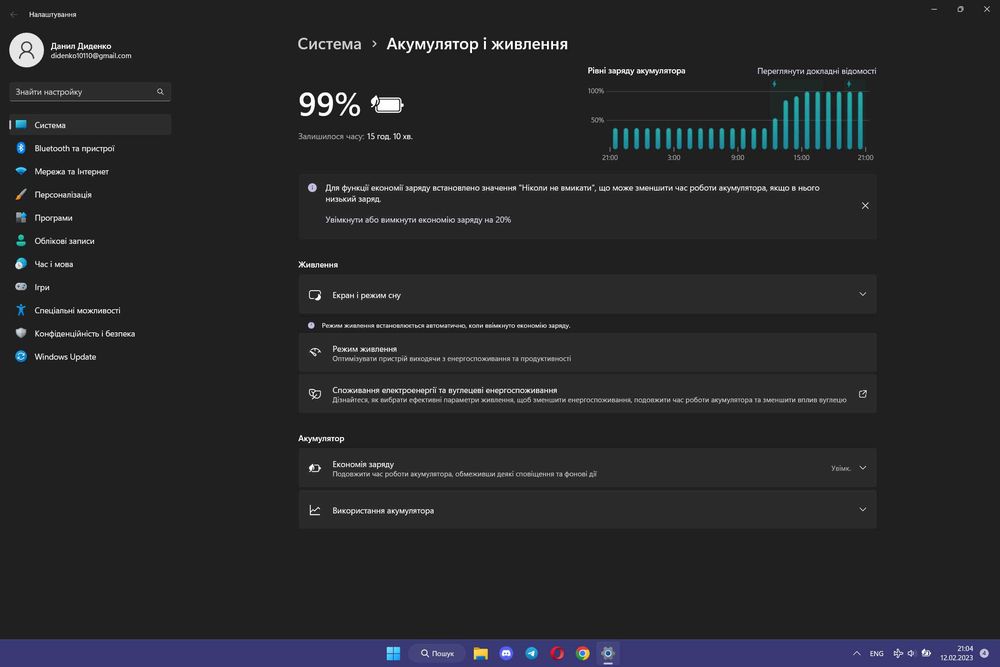Click the network wifi icon in sidebar
The width and height of the screenshot is (1000, 667).
click(x=21, y=172)
